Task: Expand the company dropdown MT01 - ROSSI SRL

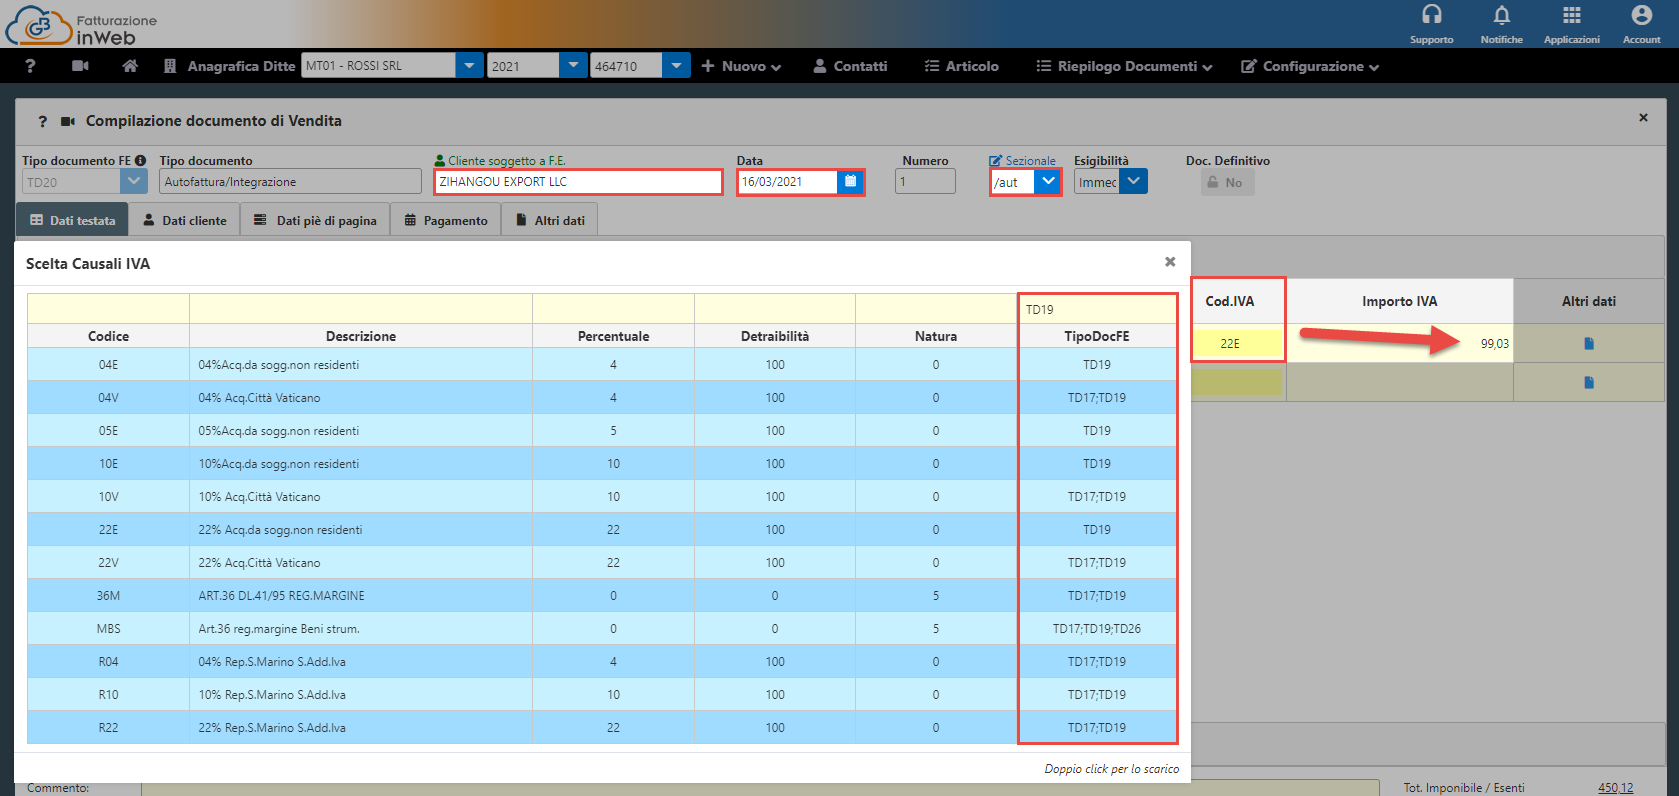Action: [469, 66]
